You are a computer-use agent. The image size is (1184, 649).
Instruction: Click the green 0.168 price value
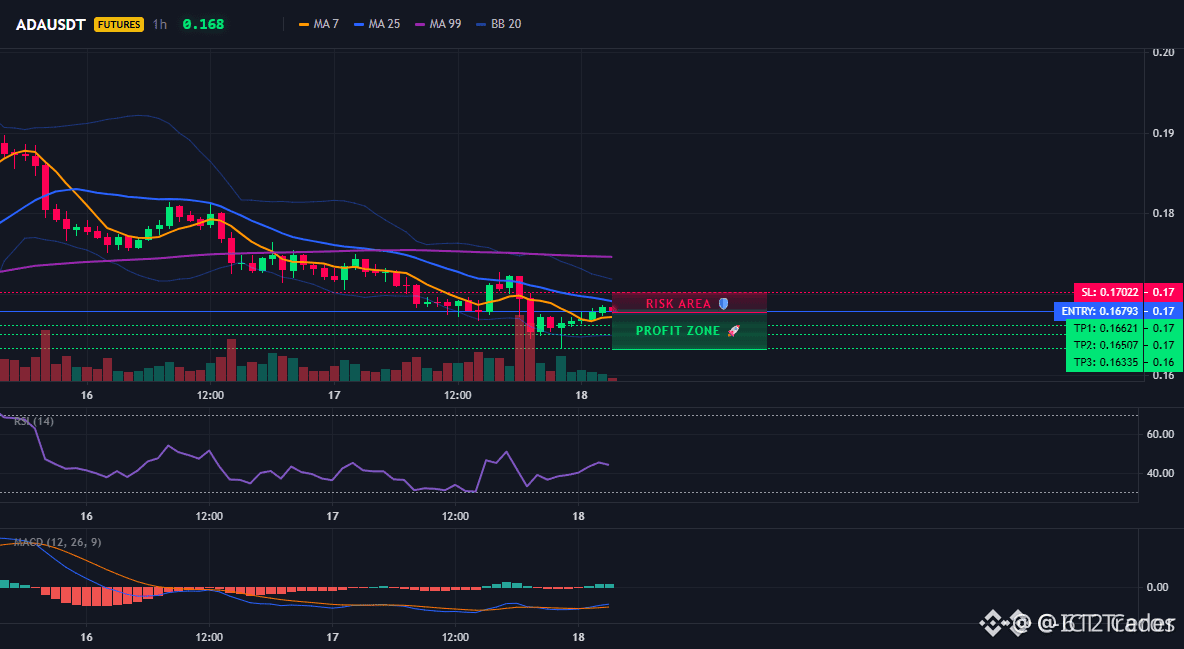203,24
